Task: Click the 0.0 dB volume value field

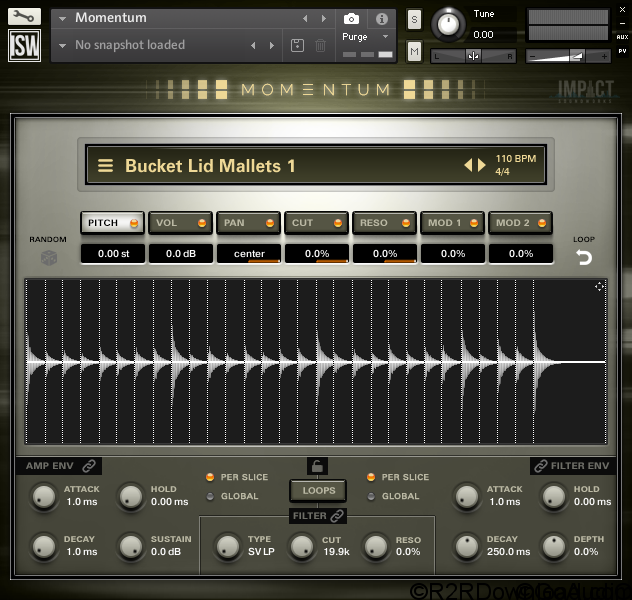Action: pos(181,254)
